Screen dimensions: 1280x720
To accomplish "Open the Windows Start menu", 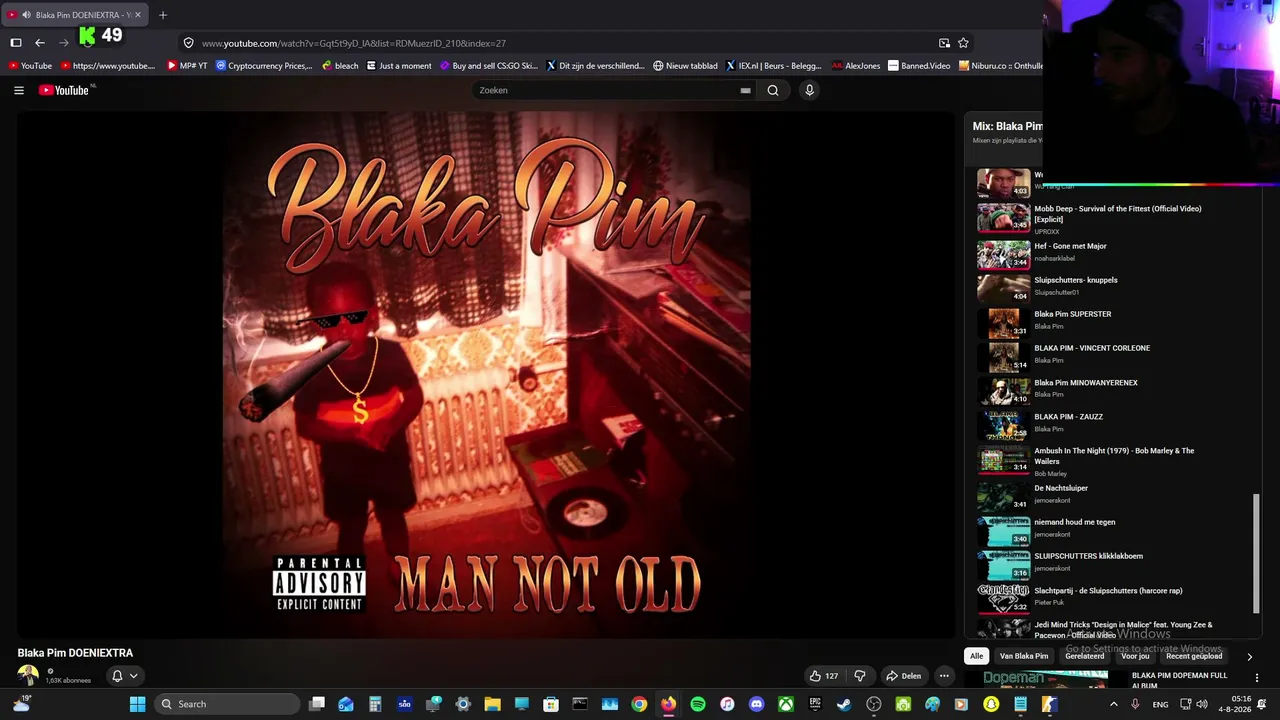I will [137, 704].
